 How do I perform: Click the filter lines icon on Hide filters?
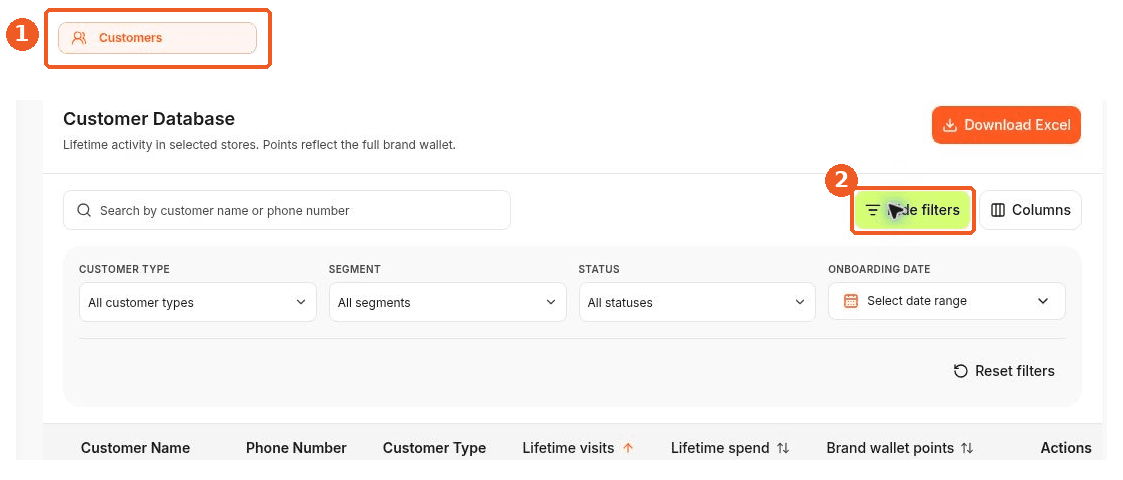tap(872, 210)
